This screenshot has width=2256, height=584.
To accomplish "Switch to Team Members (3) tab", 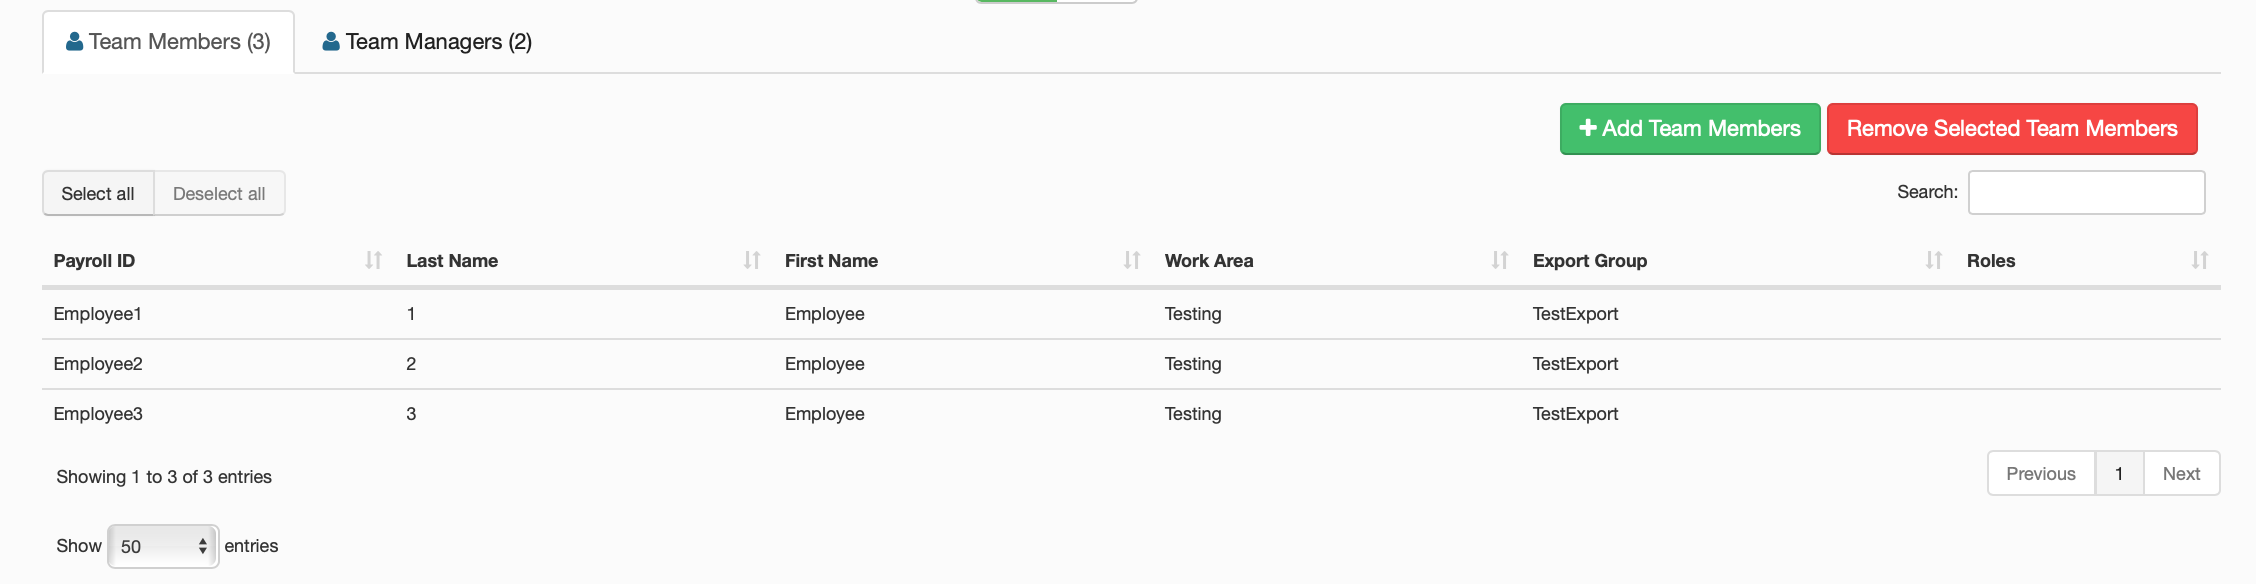I will point(168,42).
